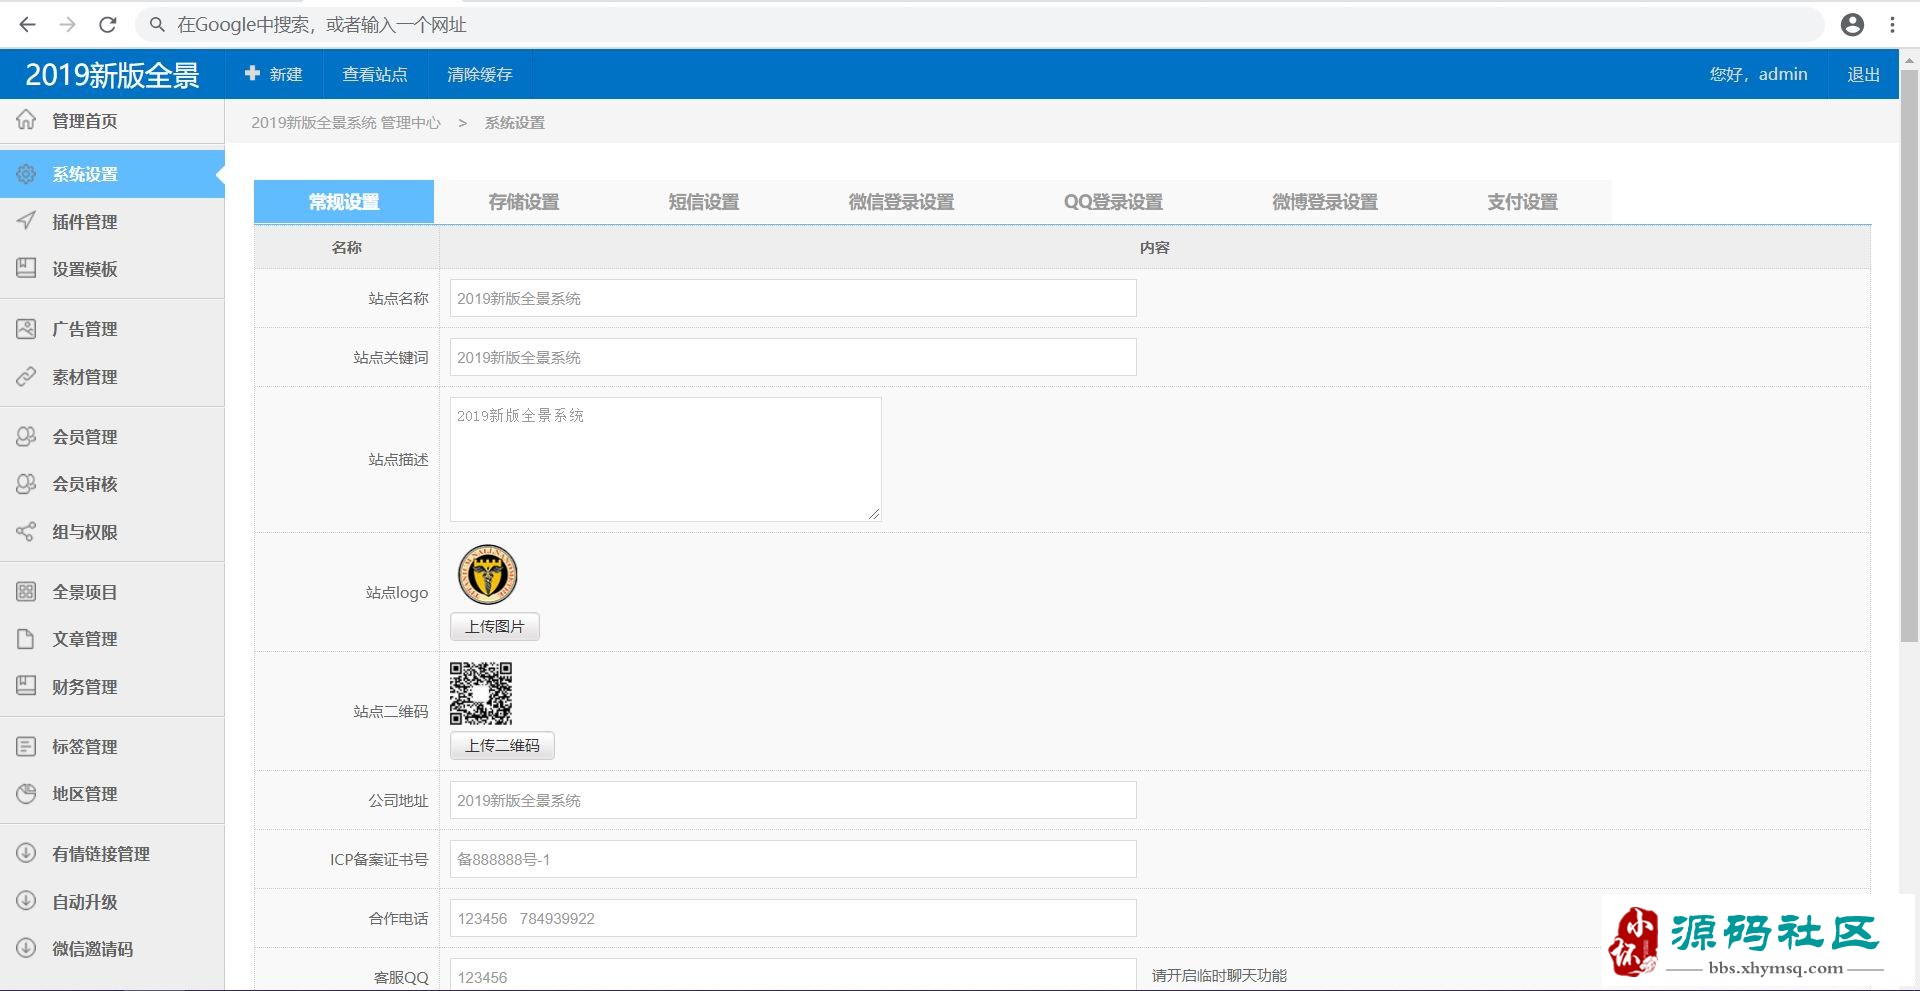This screenshot has width=1920, height=991.
Task: Click the page vertical scrollbar
Action: click(1908, 360)
